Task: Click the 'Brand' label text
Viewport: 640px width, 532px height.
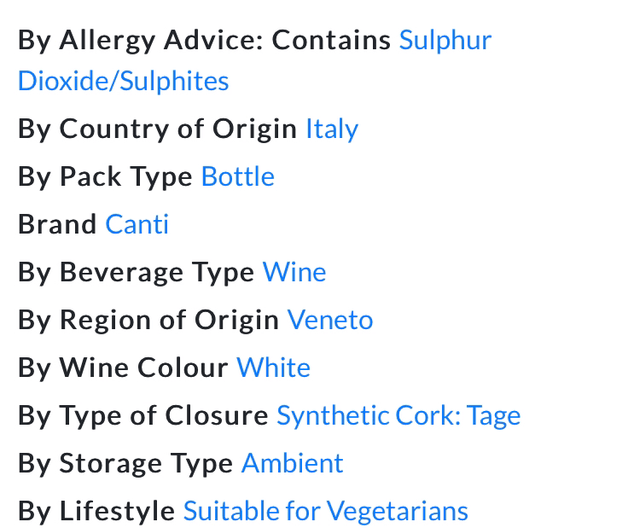Action: (57, 225)
